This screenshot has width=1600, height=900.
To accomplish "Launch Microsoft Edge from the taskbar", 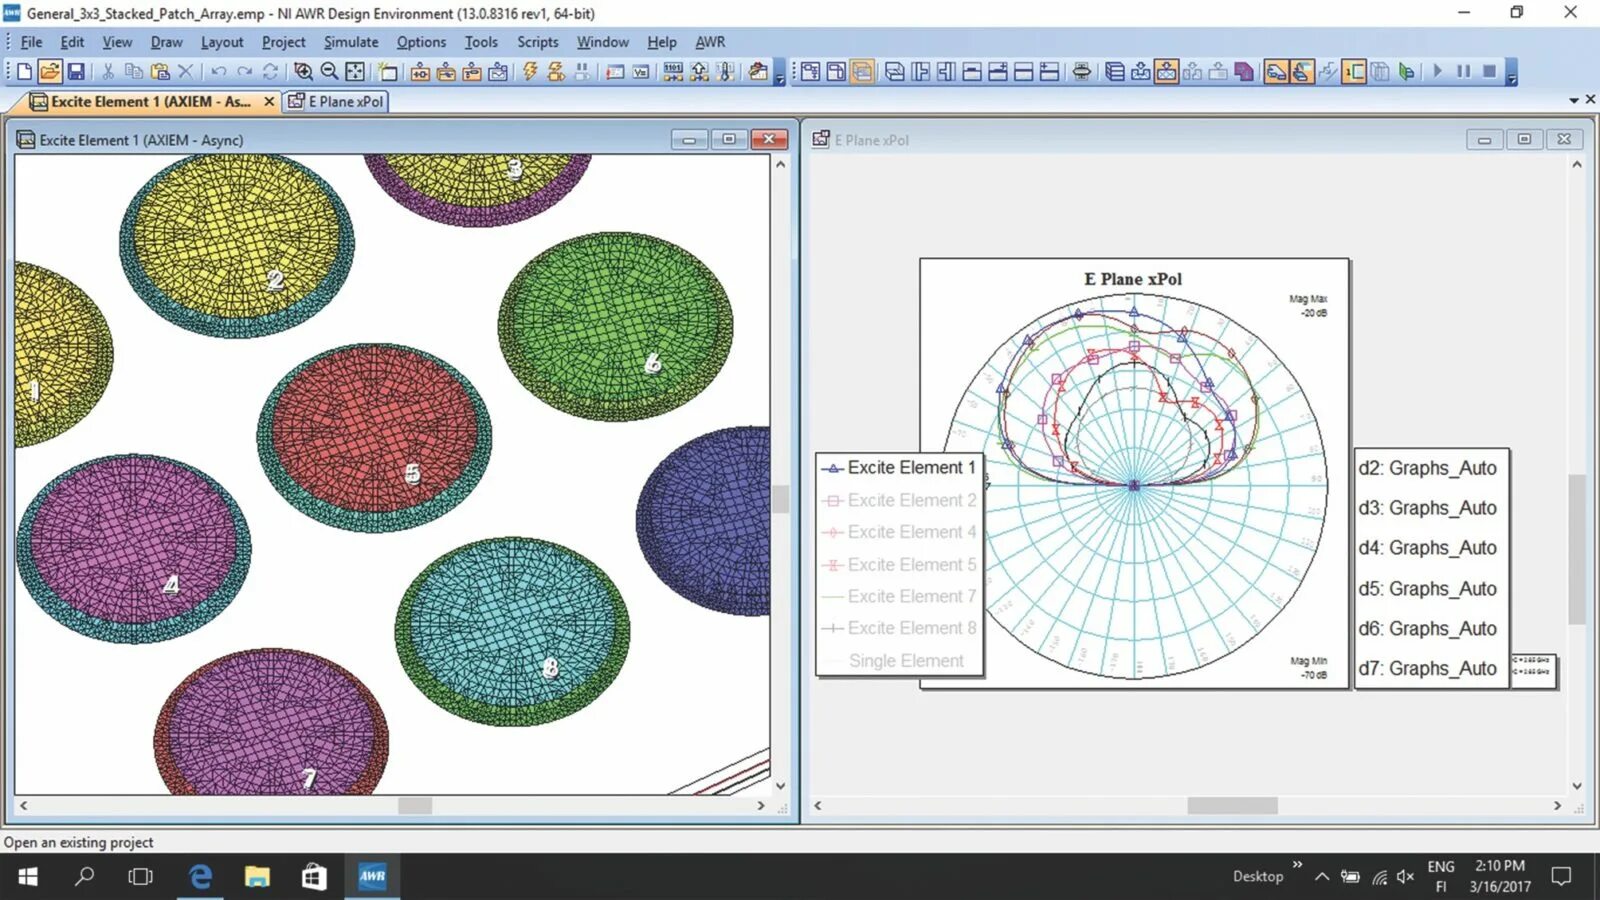I will (201, 877).
